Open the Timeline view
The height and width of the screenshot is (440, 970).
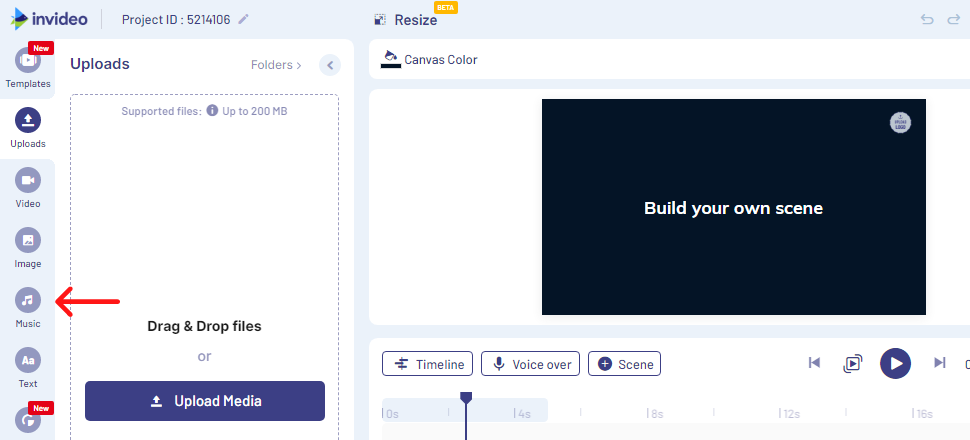tap(427, 364)
